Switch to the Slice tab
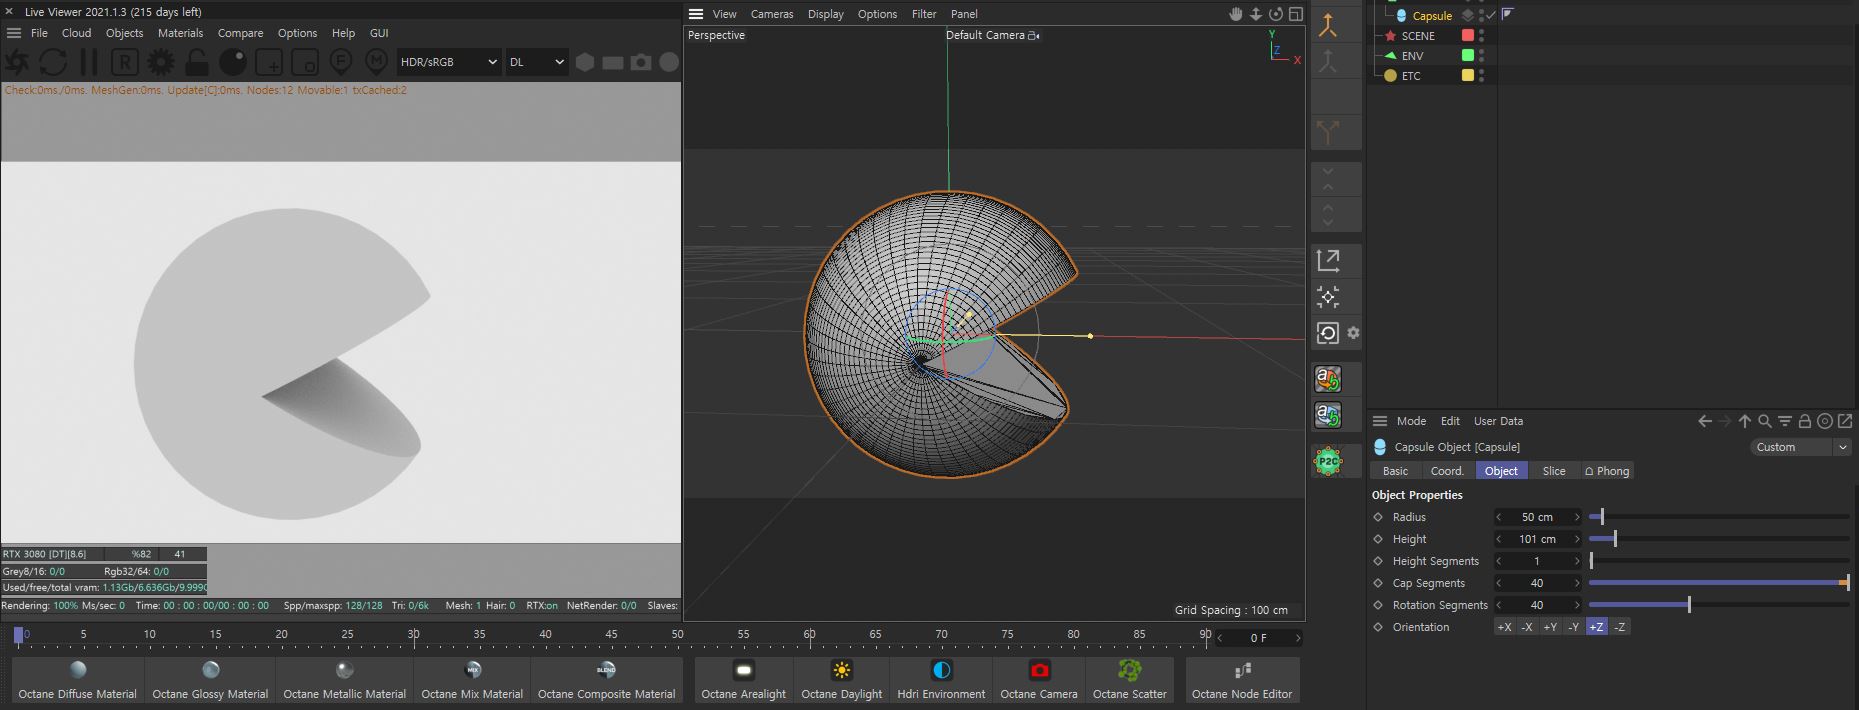Image resolution: width=1859 pixels, height=710 pixels. [1554, 471]
